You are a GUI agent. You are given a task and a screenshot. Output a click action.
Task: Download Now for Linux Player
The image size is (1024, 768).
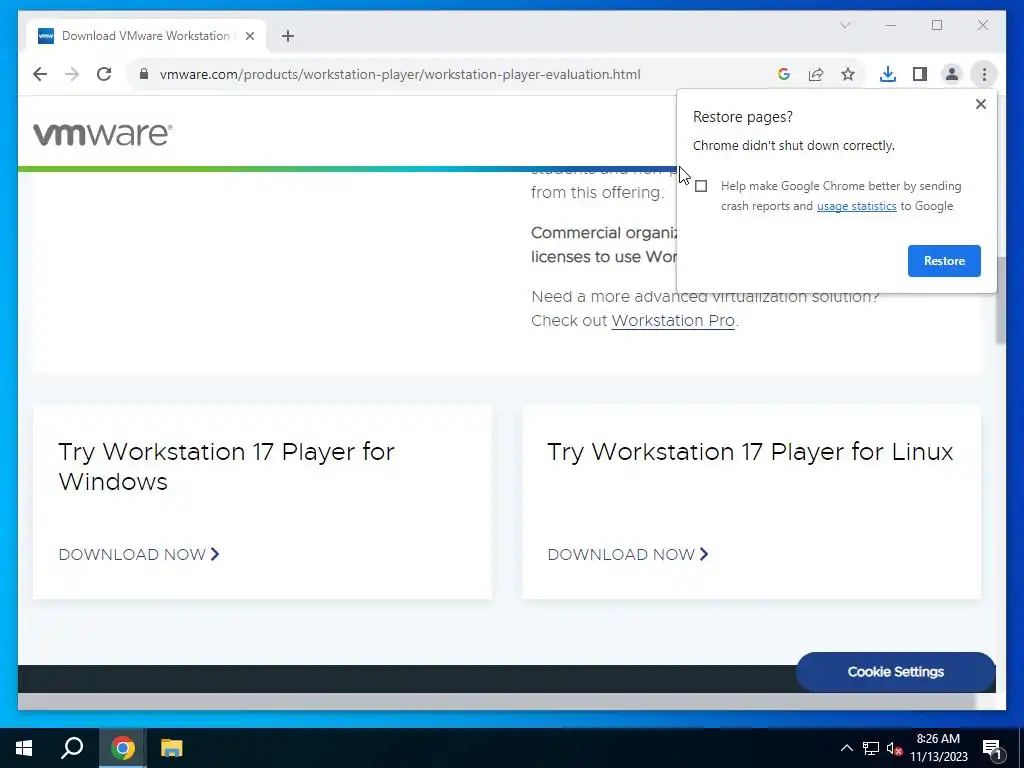click(628, 554)
